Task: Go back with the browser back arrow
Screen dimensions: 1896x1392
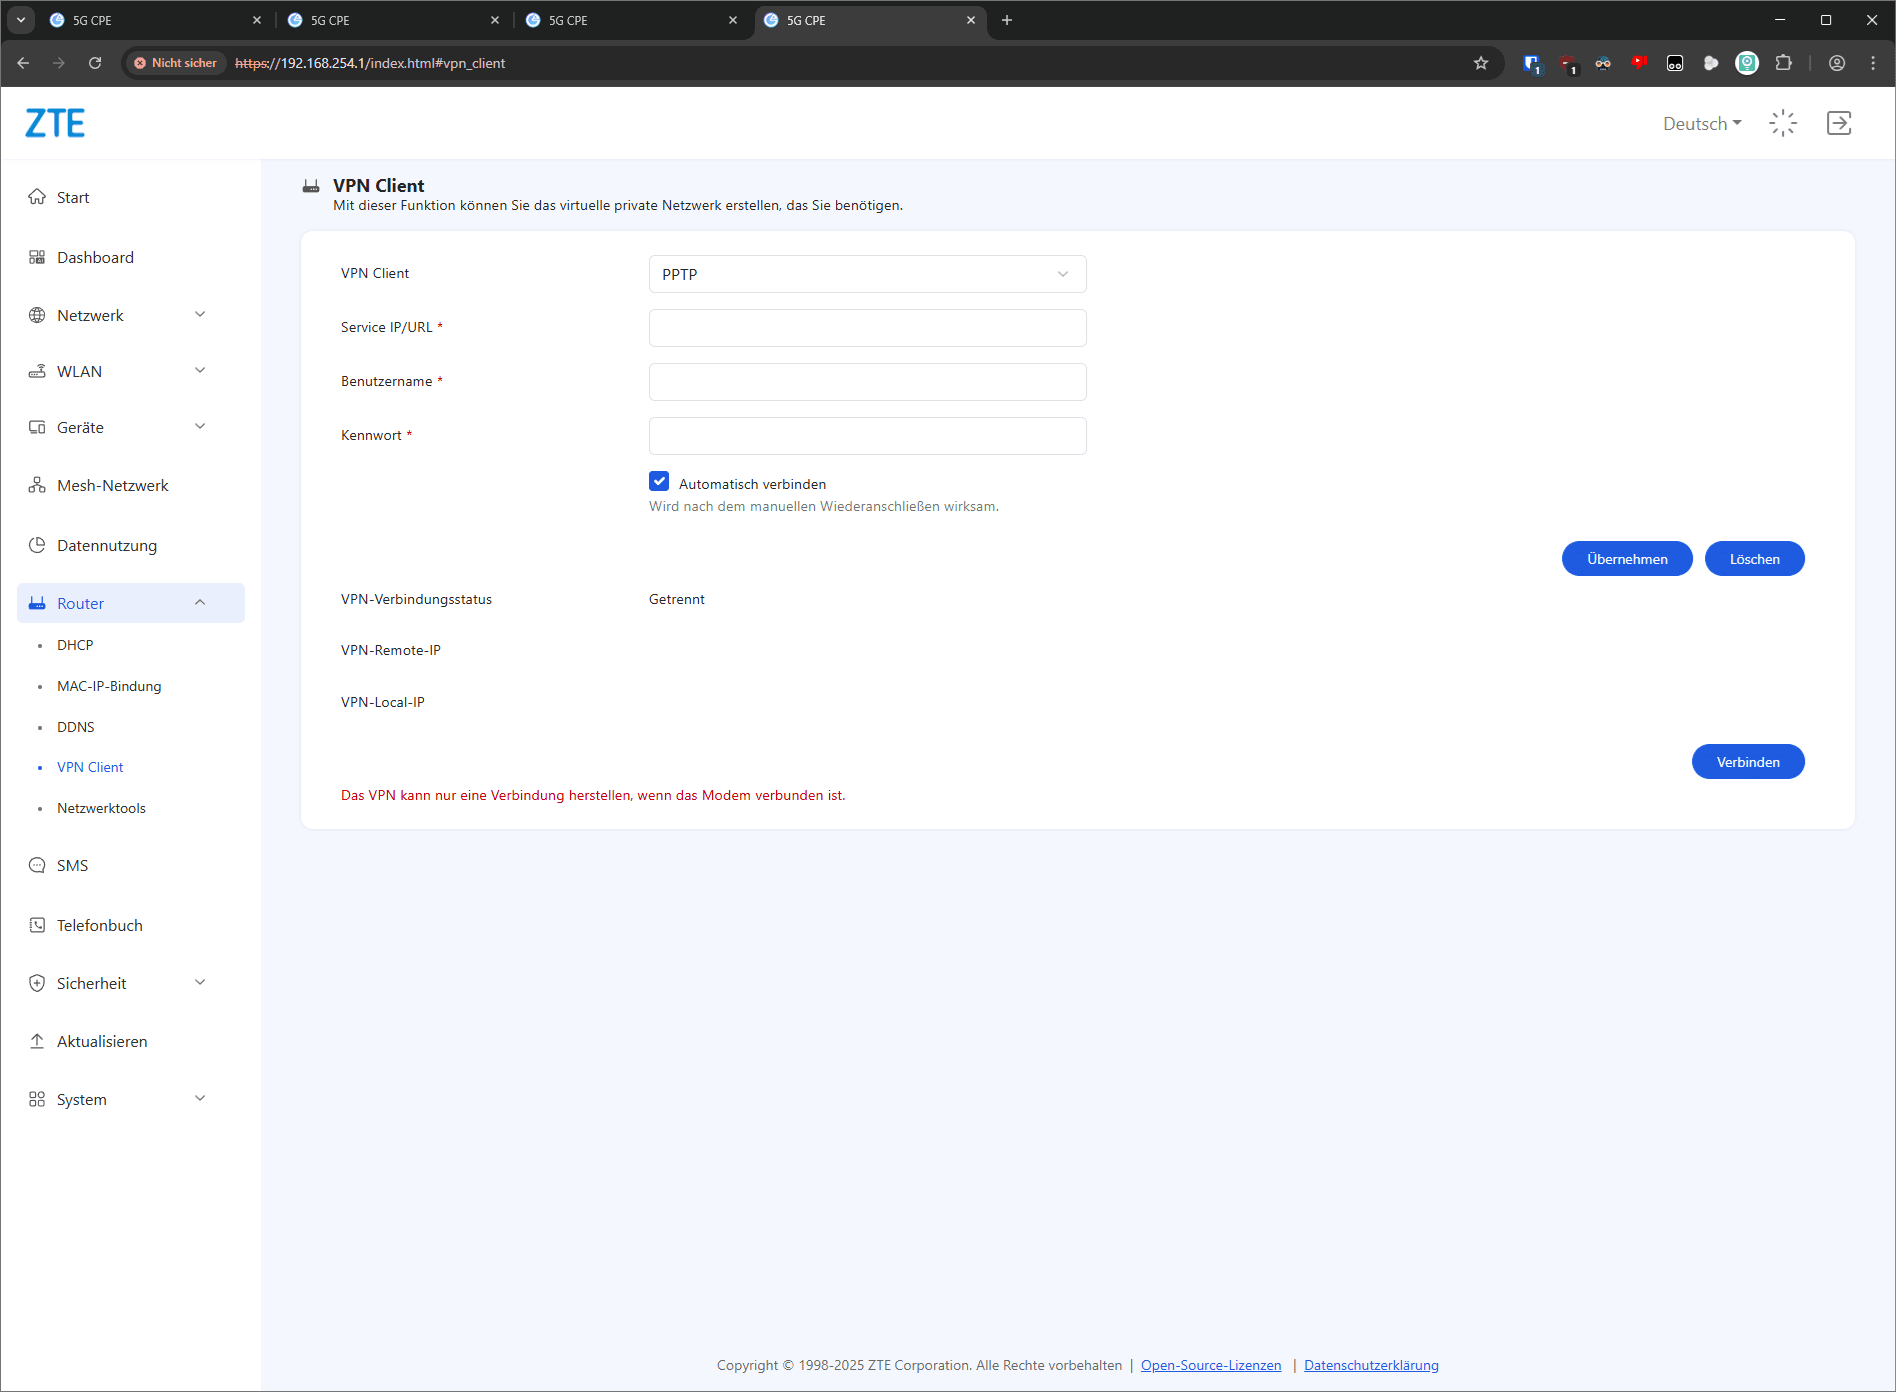Action: point(23,63)
